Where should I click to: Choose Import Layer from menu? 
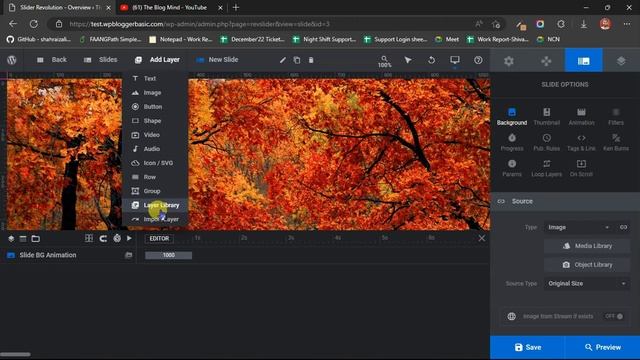coord(155,219)
